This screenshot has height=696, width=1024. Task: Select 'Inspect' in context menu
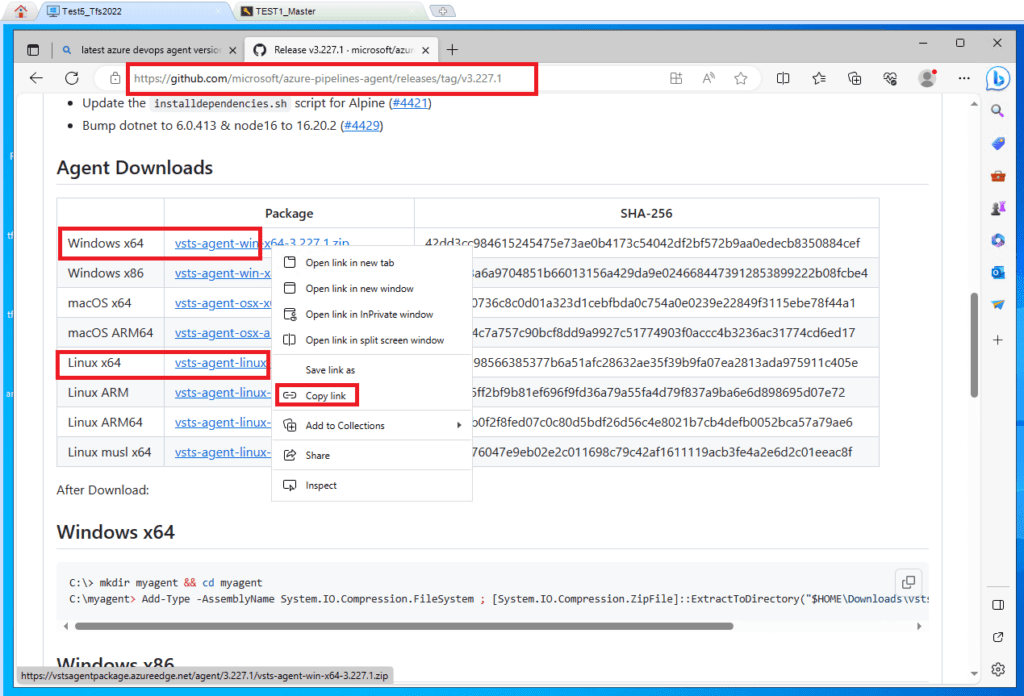[372, 485]
